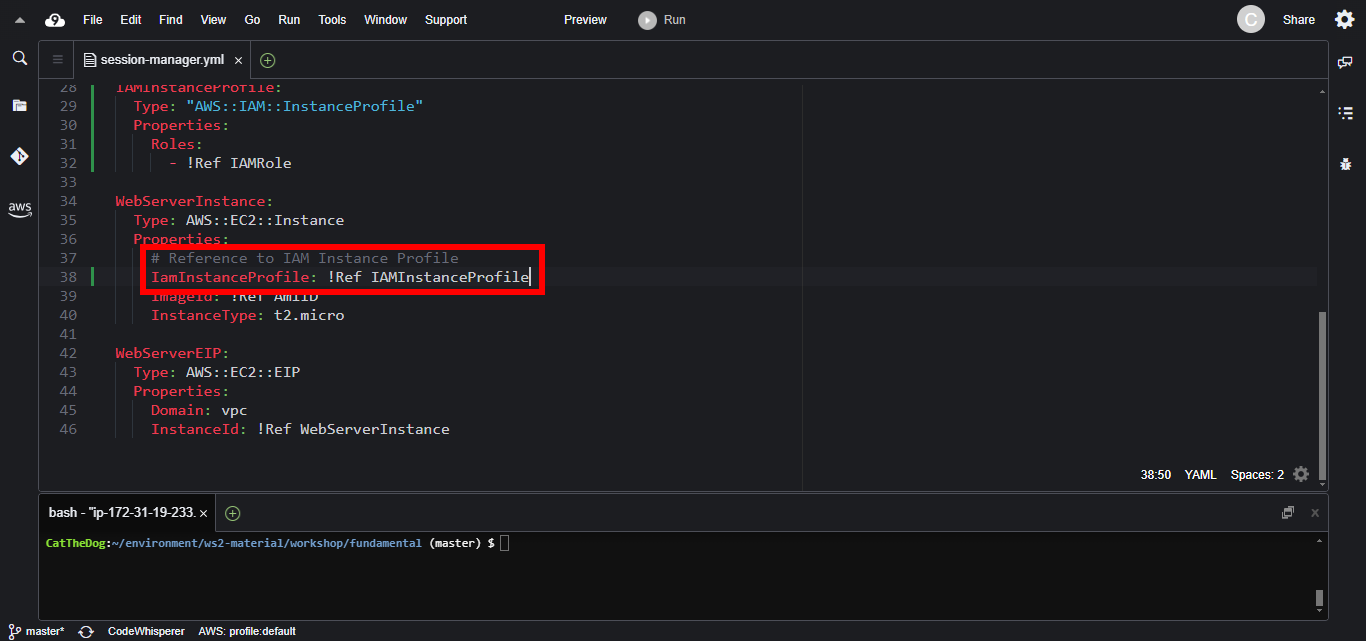Change the Spaces: 2 indentation setting

[x=1257, y=475]
